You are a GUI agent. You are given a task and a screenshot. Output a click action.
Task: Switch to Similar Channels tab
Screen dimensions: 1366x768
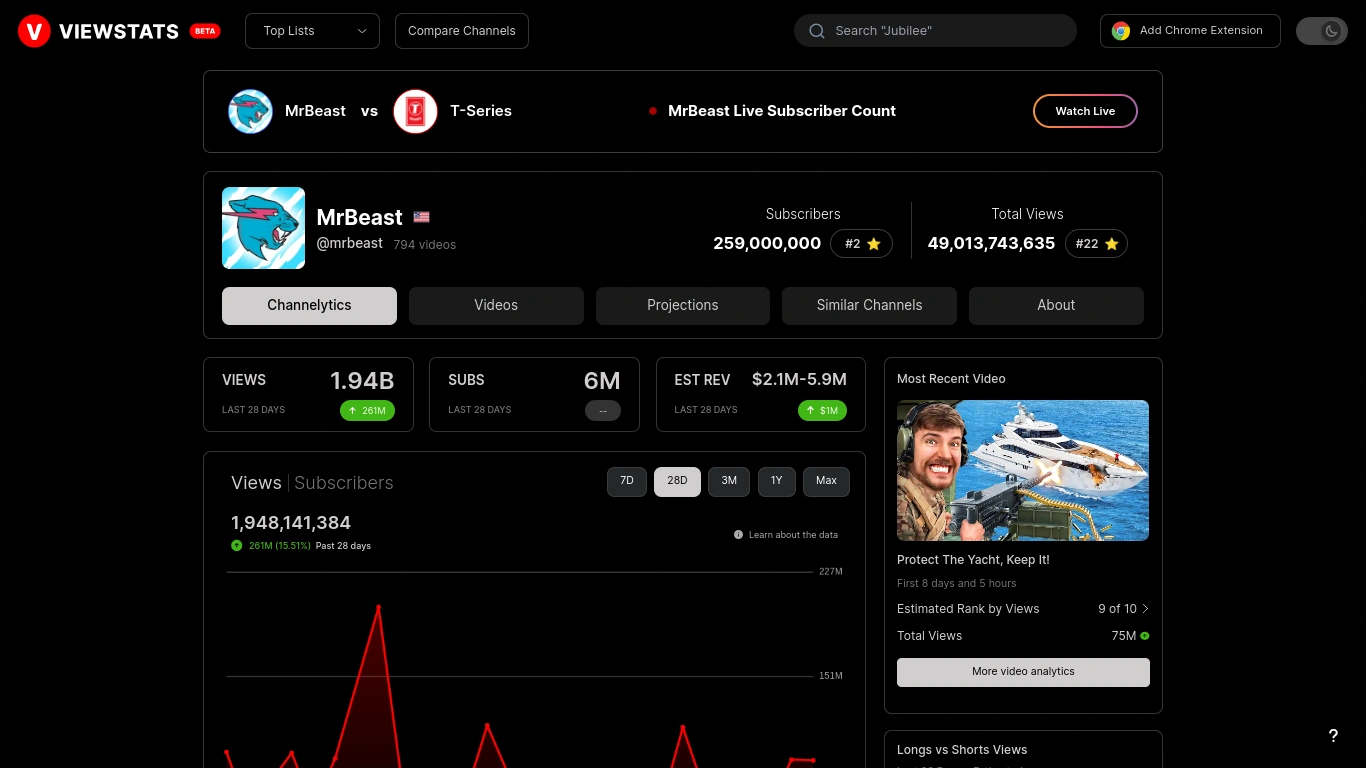click(x=869, y=306)
